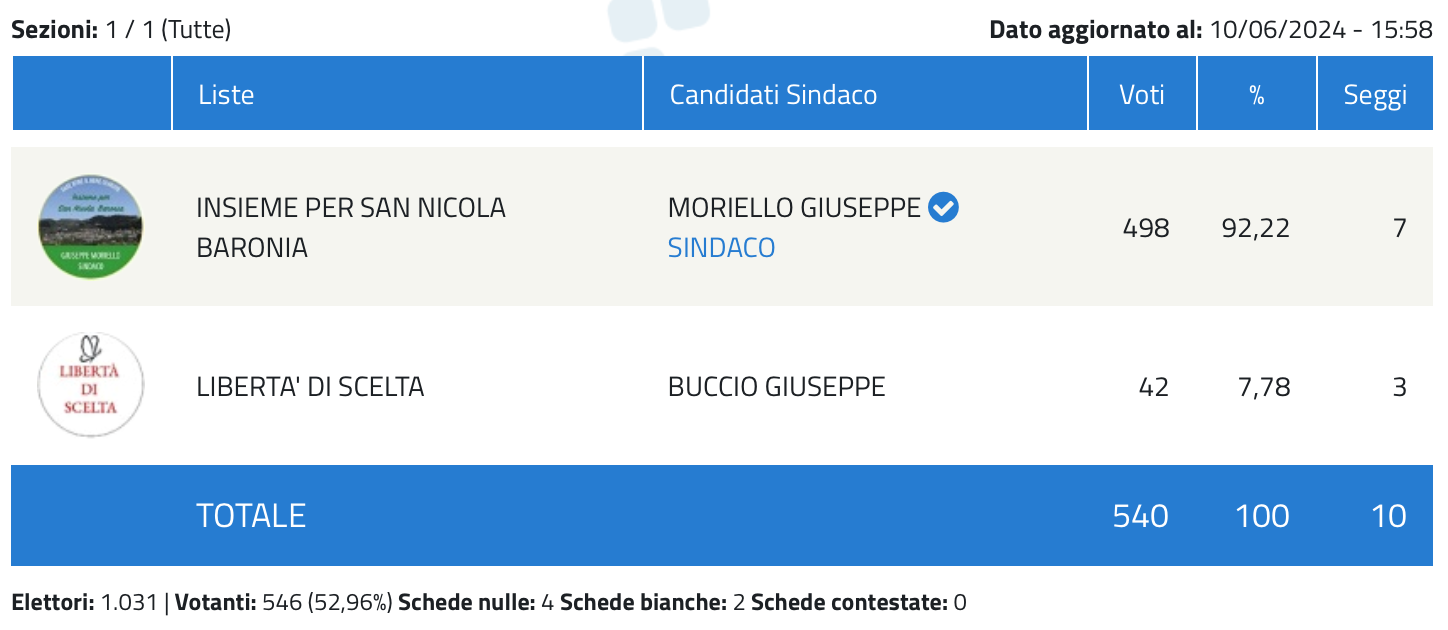
Task: Click the 92,22 percentage value
Action: [x=1256, y=228]
